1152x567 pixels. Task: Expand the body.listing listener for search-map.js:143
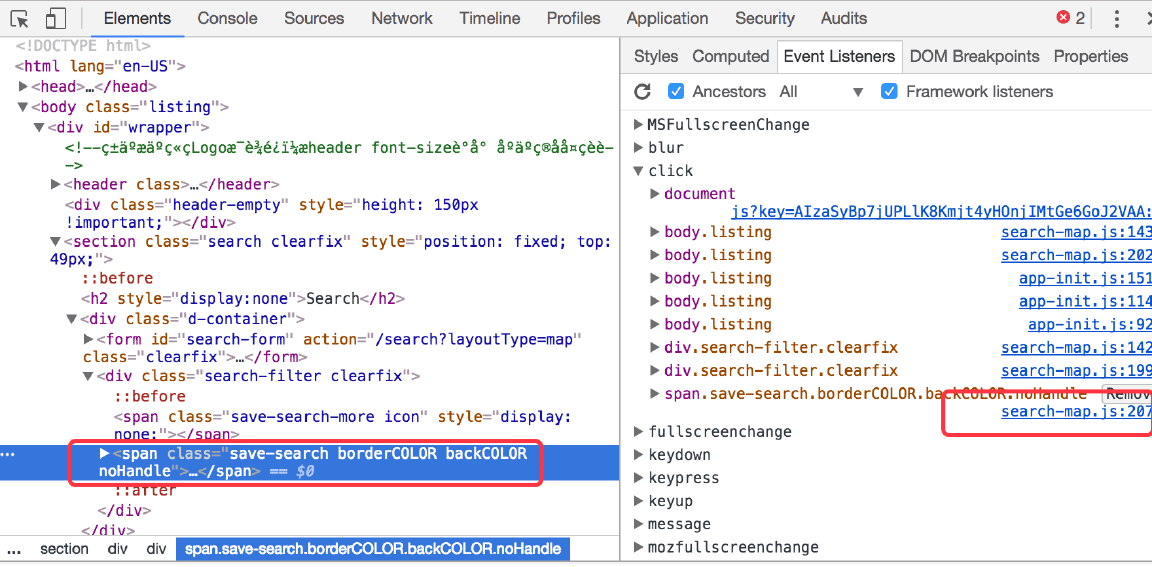(x=655, y=232)
